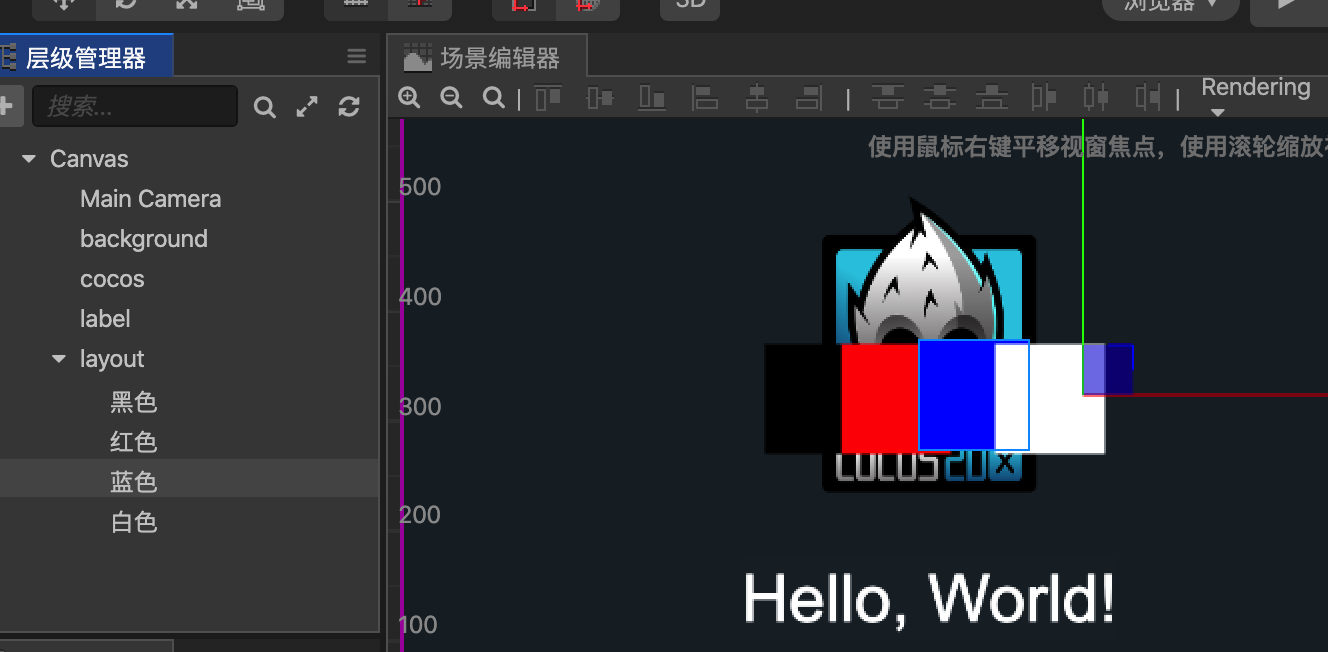Distribute nodes evenly by bottom edges
This screenshot has width=1328, height=652.
(991, 98)
